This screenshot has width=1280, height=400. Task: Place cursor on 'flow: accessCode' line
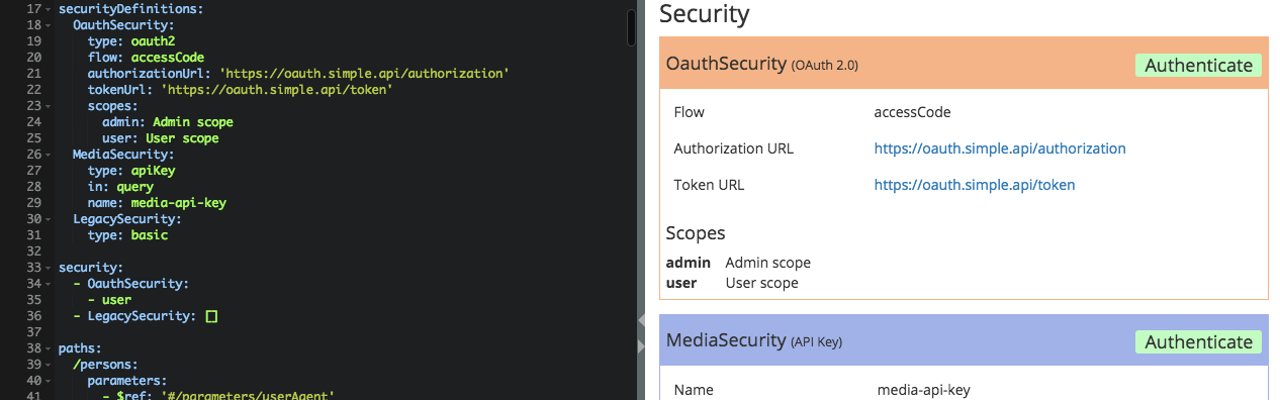(x=146, y=57)
